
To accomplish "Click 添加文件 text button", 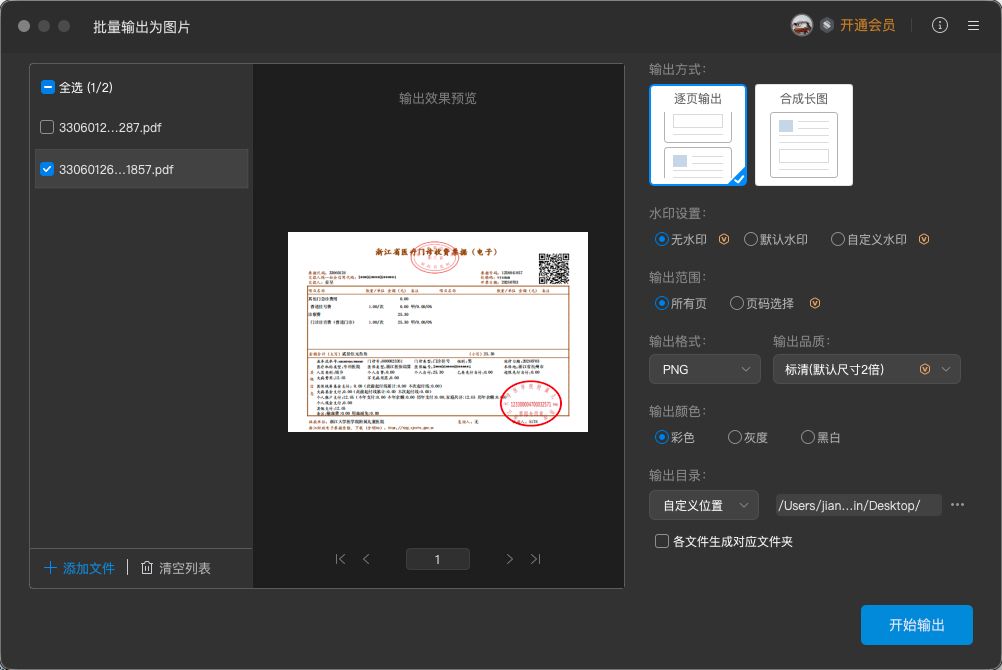I will pyautogui.click(x=89, y=568).
